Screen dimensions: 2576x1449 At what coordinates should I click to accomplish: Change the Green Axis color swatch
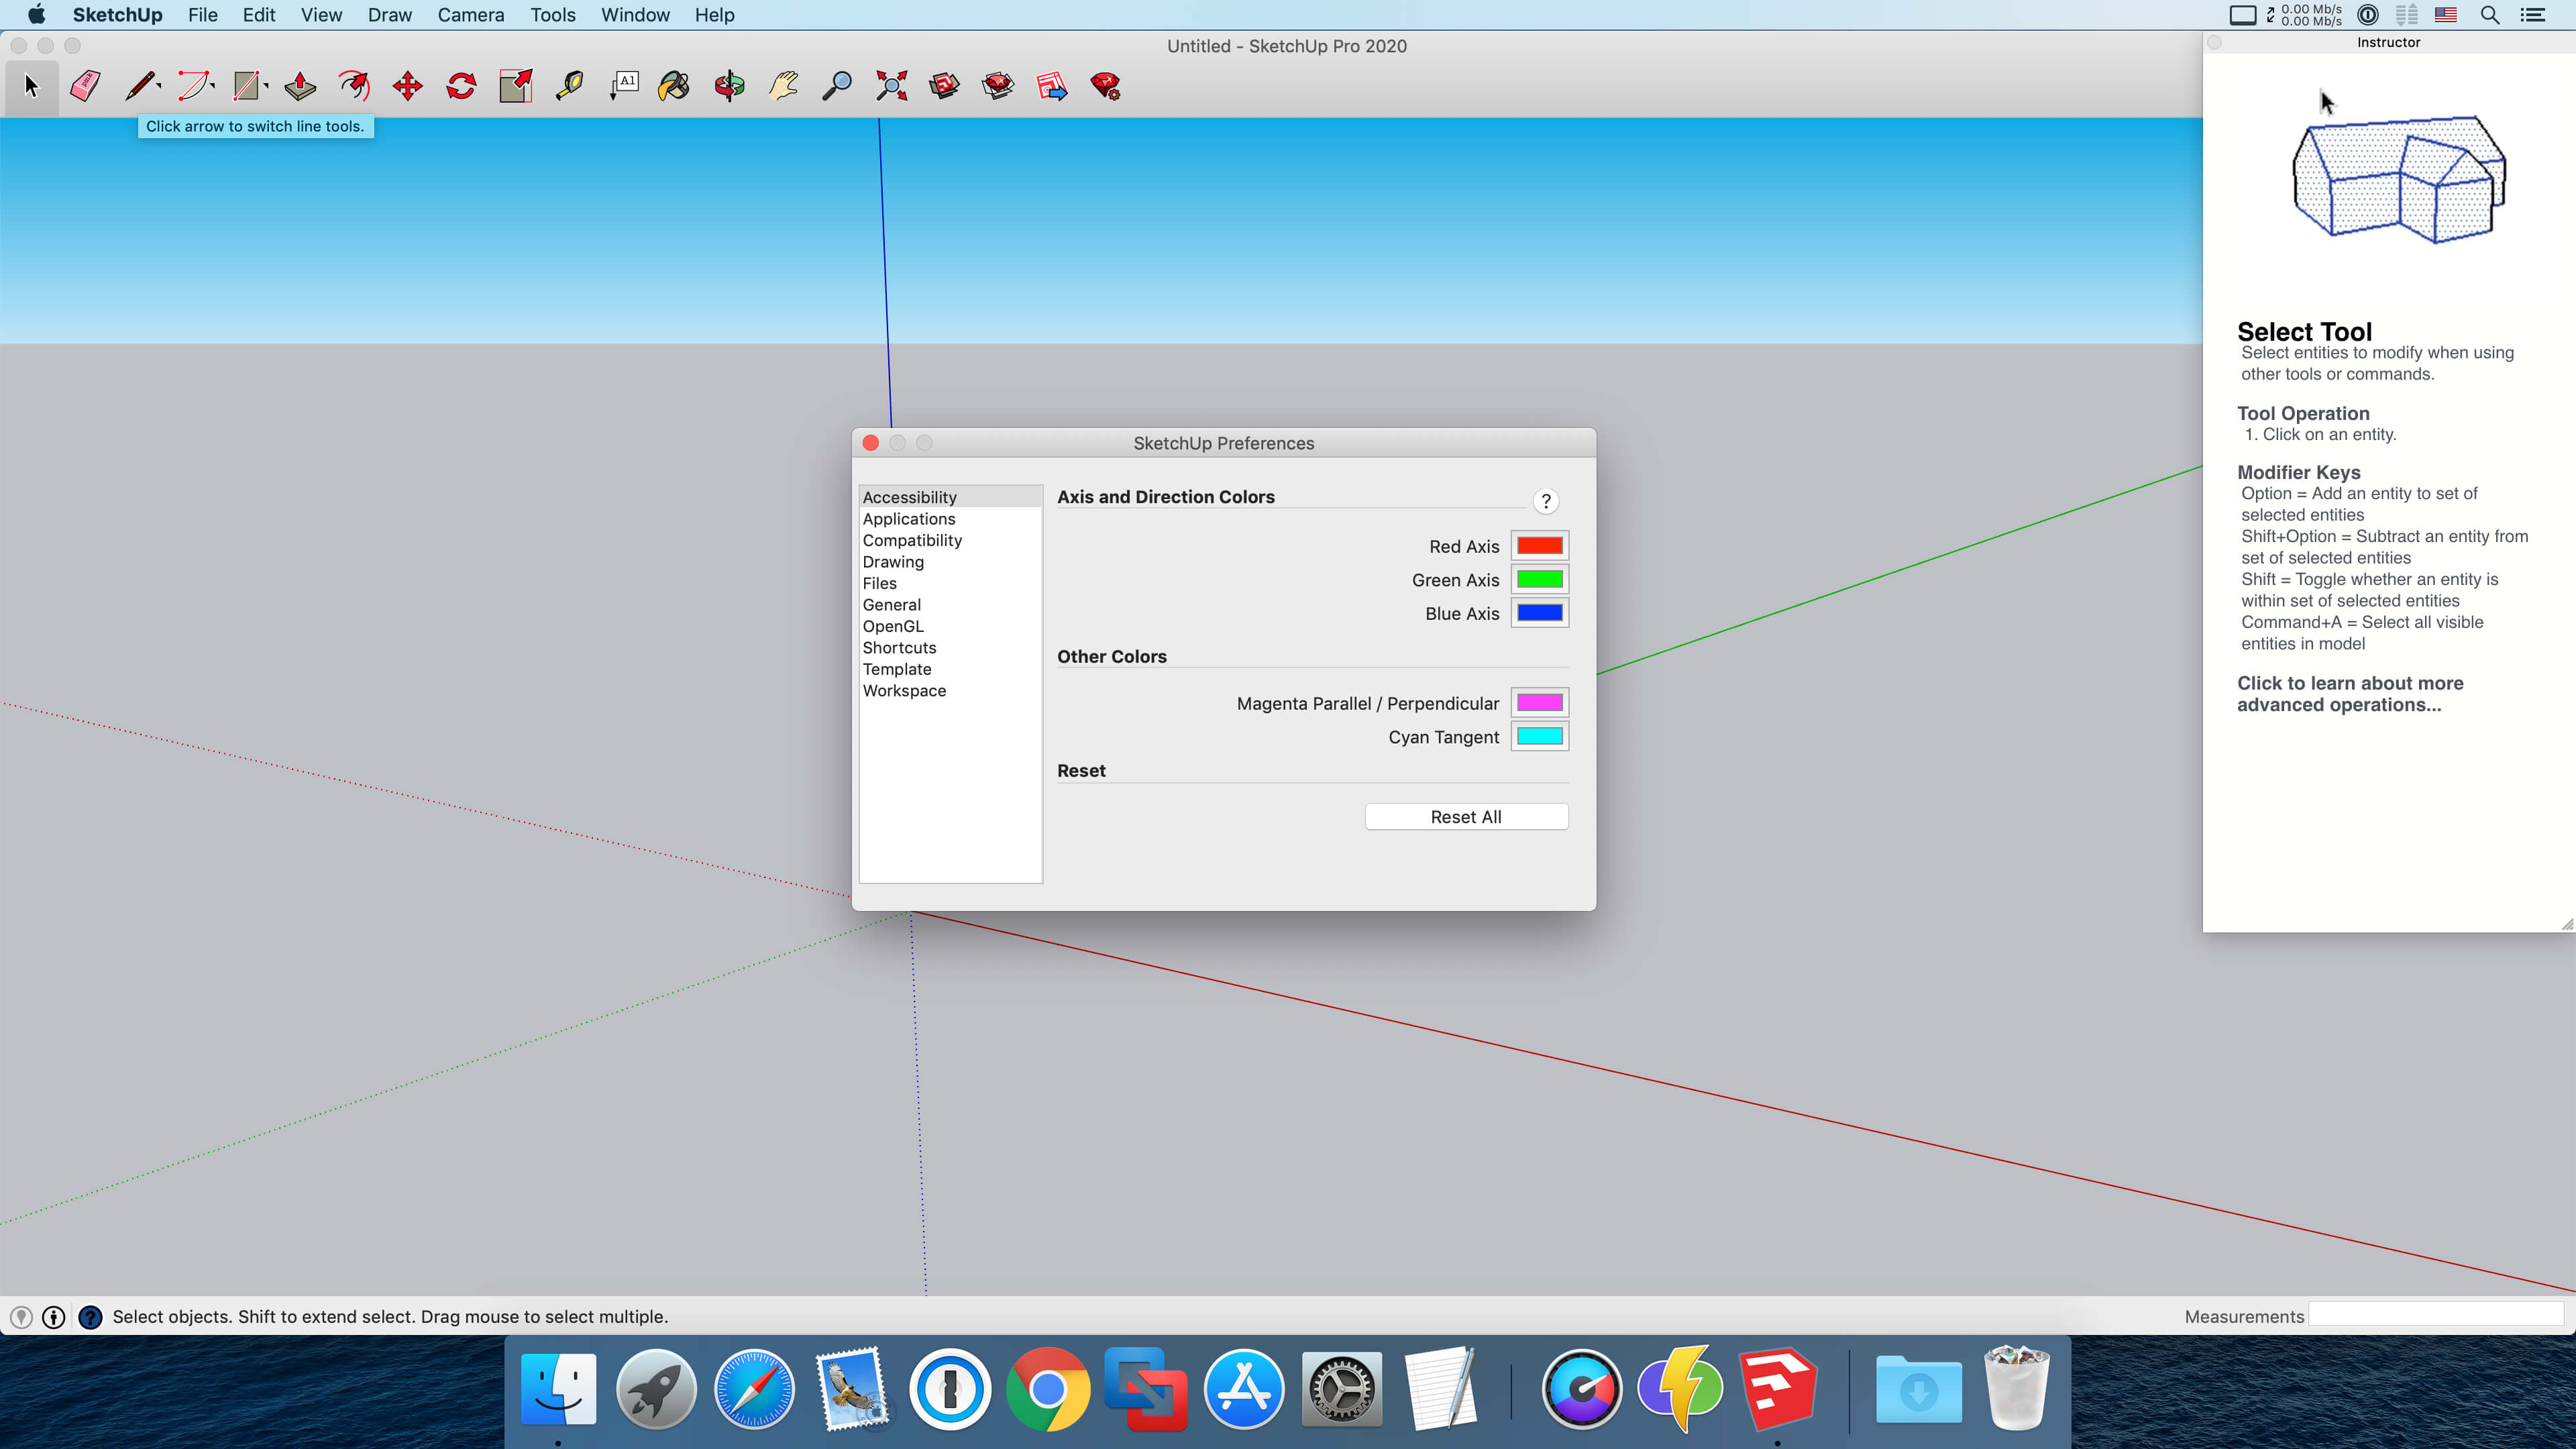tap(1540, 580)
